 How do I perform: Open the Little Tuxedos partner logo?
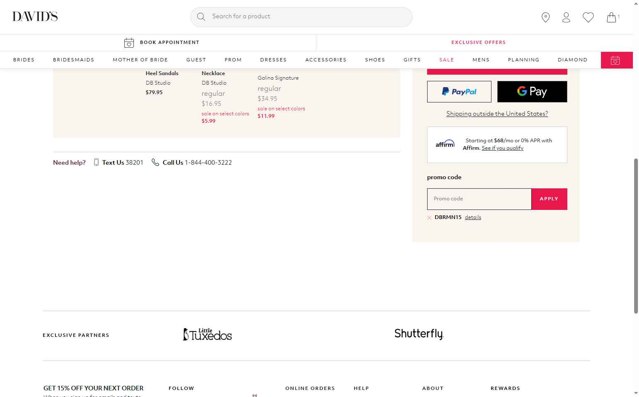207,334
